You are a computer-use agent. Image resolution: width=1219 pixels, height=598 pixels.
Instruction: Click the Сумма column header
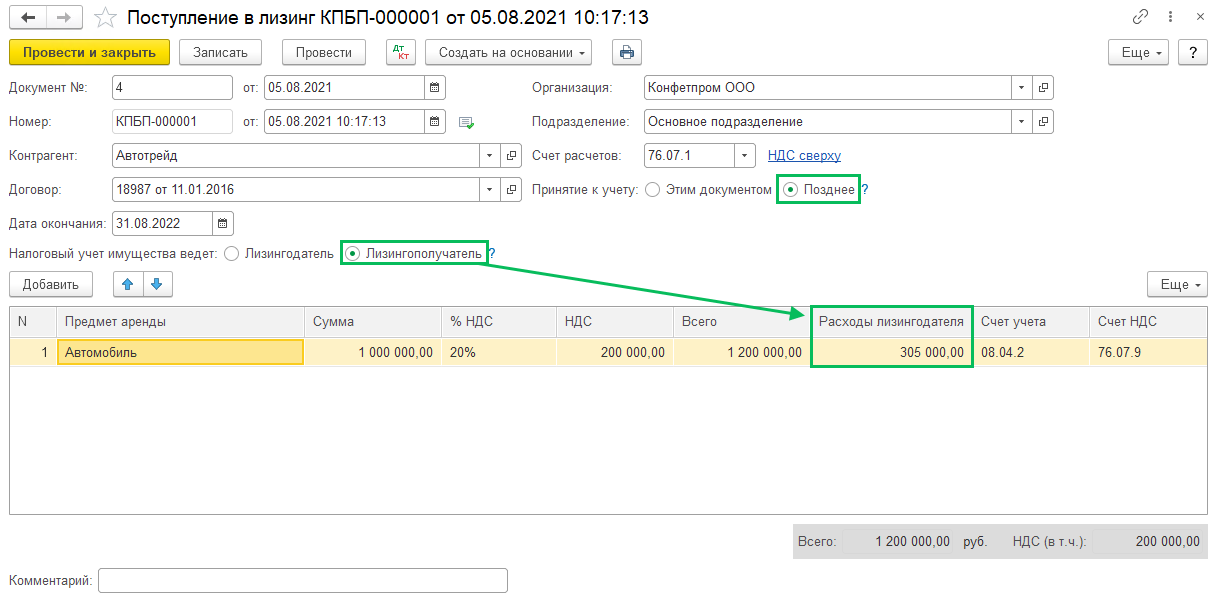373,322
